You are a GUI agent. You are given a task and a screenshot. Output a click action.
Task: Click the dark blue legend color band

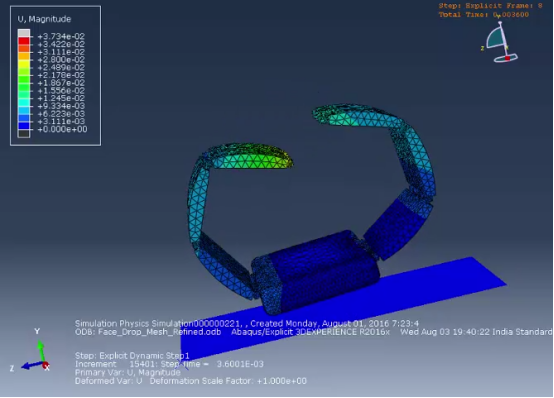[24, 126]
